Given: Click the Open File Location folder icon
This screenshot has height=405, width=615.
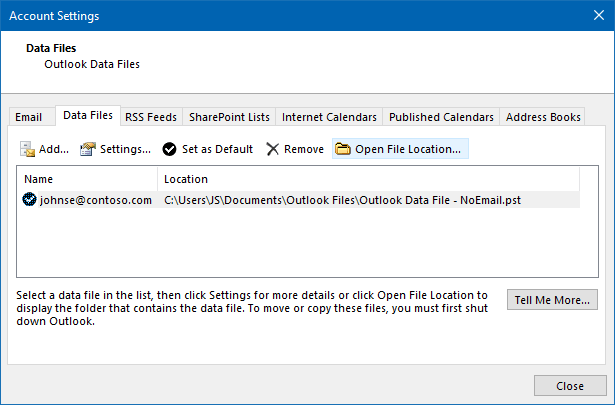Looking at the screenshot, I should point(343,149).
